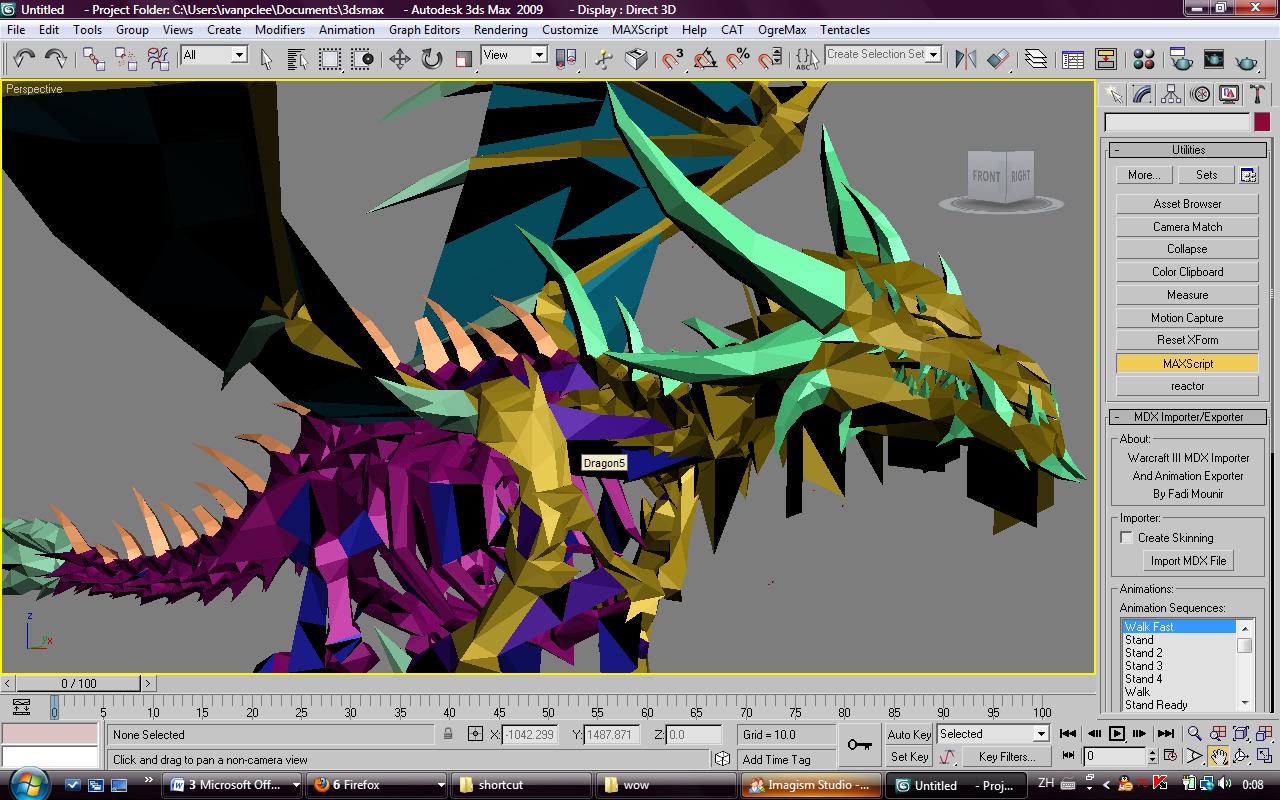Activate the Select and Rotate tool
1280x800 pixels.
coord(432,59)
